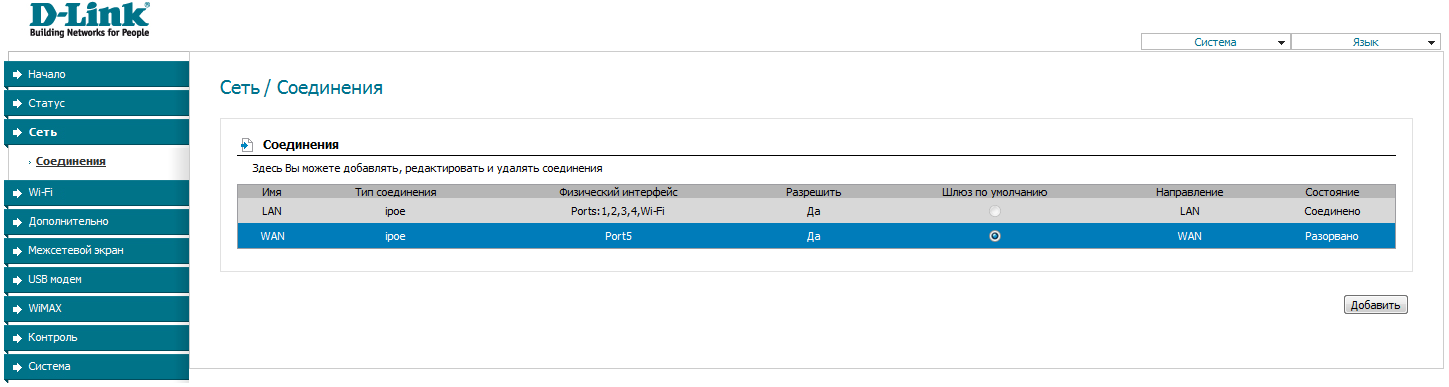Click the arrow icon beside Статус
Image resolution: width=1449 pixels, height=387 pixels.
(x=17, y=103)
